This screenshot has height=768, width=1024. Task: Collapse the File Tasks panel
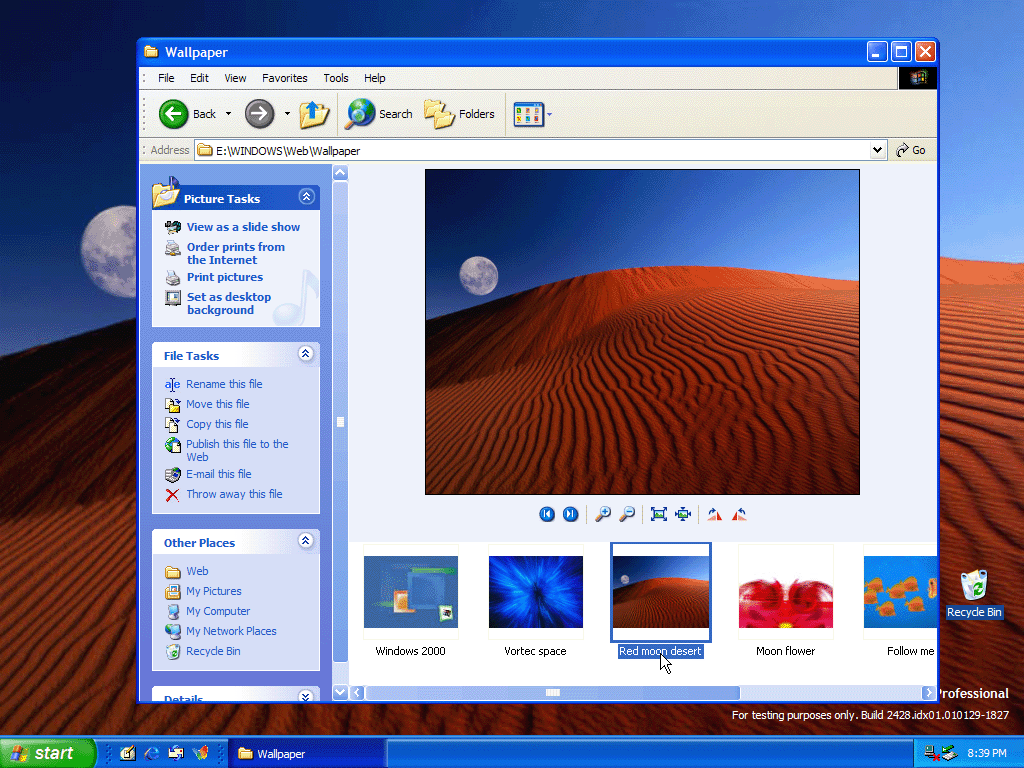[x=306, y=354]
